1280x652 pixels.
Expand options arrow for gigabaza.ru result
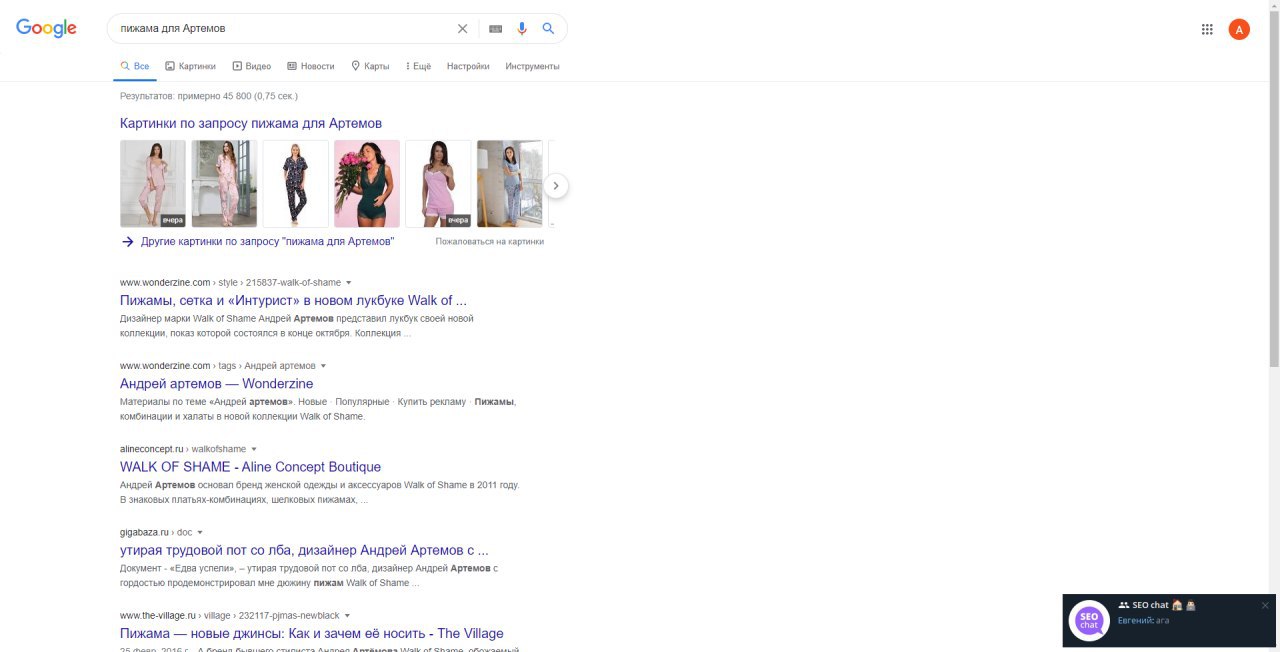tap(200, 533)
